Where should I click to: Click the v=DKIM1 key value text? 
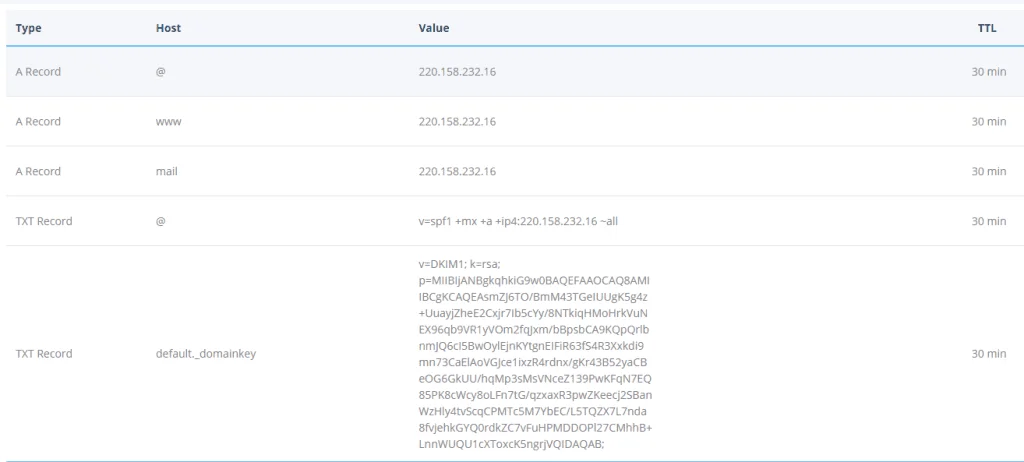536,354
